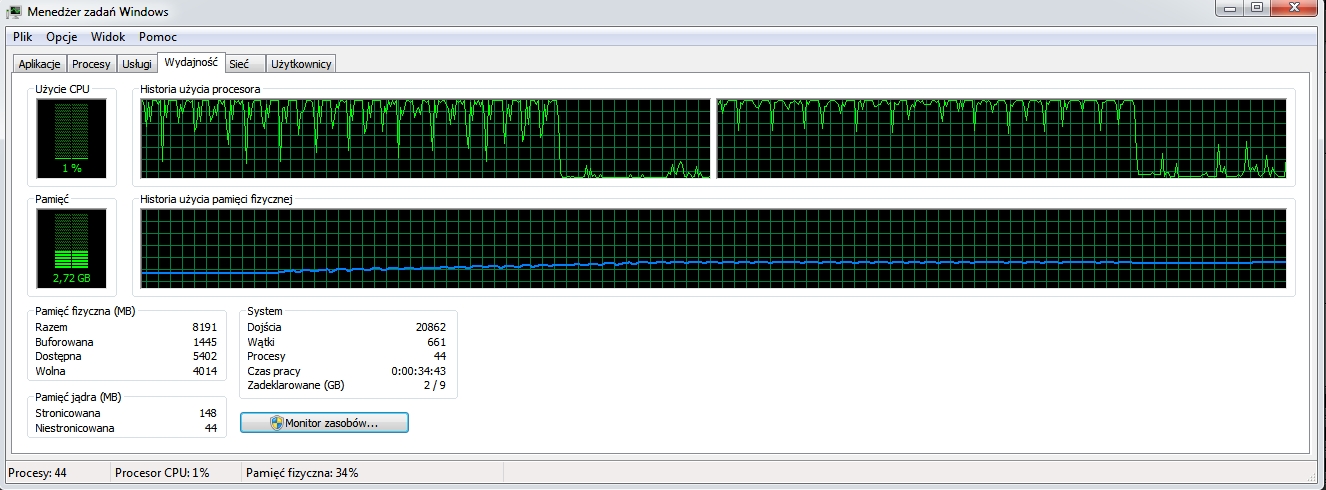The image size is (1326, 490).
Task: Show the Użytkownicy tab
Action: [302, 64]
